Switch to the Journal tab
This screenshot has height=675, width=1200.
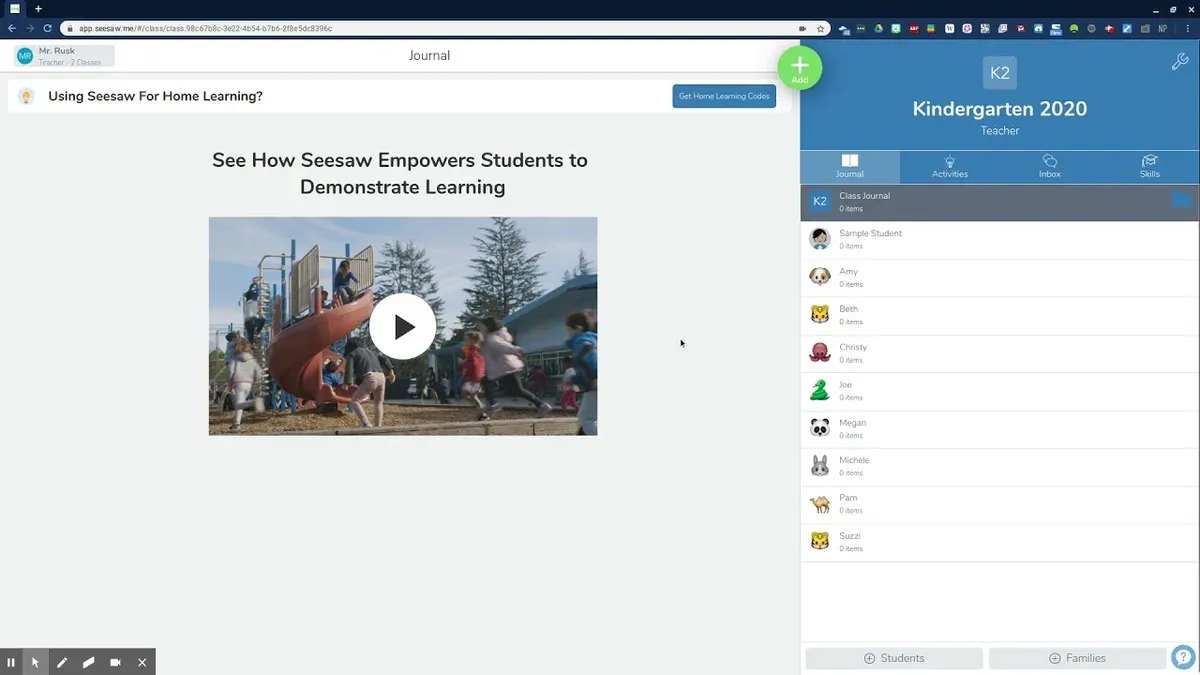(x=850, y=166)
